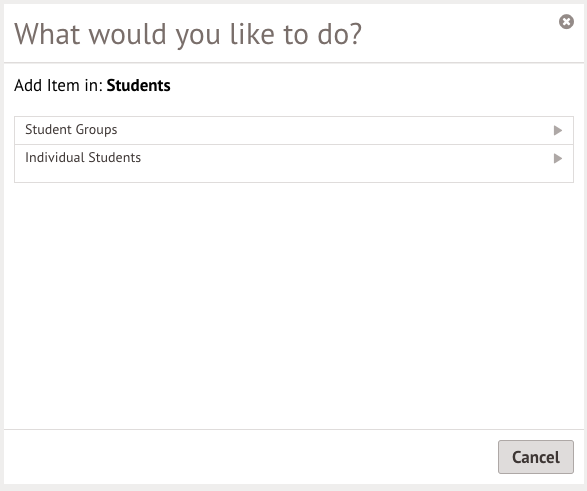
Task: Click inside the Individual Students list row
Action: 294,164
